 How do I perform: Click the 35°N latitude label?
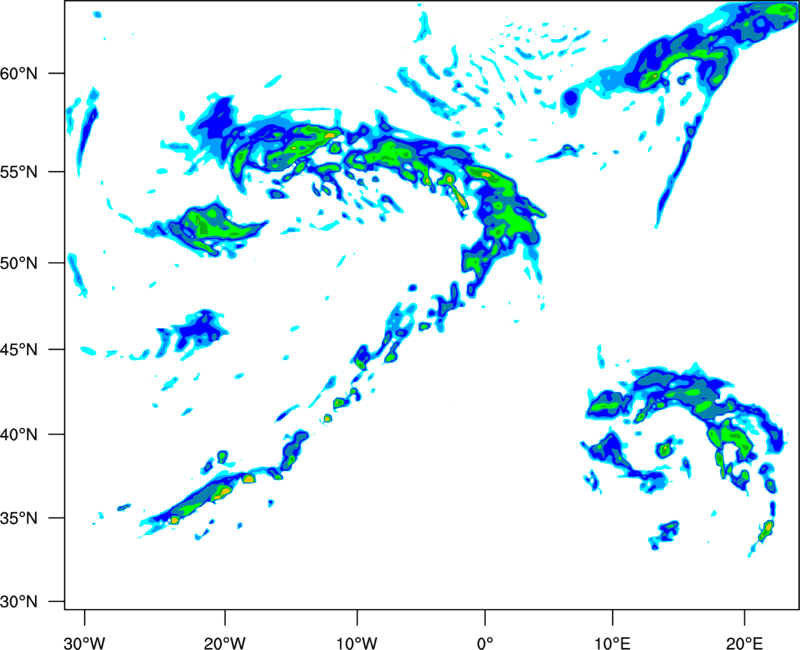[19, 518]
